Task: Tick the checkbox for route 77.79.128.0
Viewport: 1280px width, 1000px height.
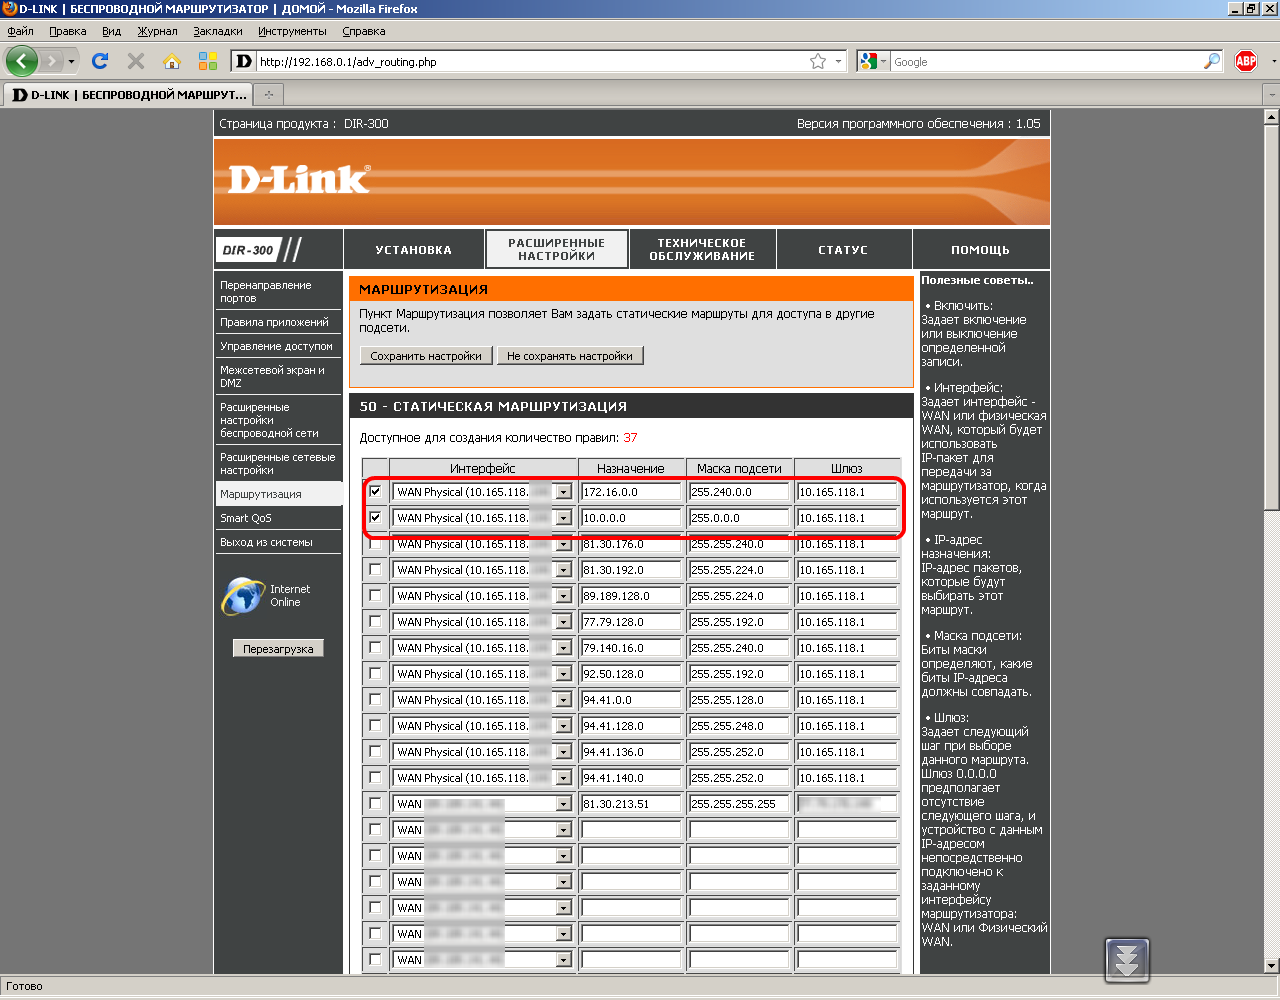Action: point(375,621)
